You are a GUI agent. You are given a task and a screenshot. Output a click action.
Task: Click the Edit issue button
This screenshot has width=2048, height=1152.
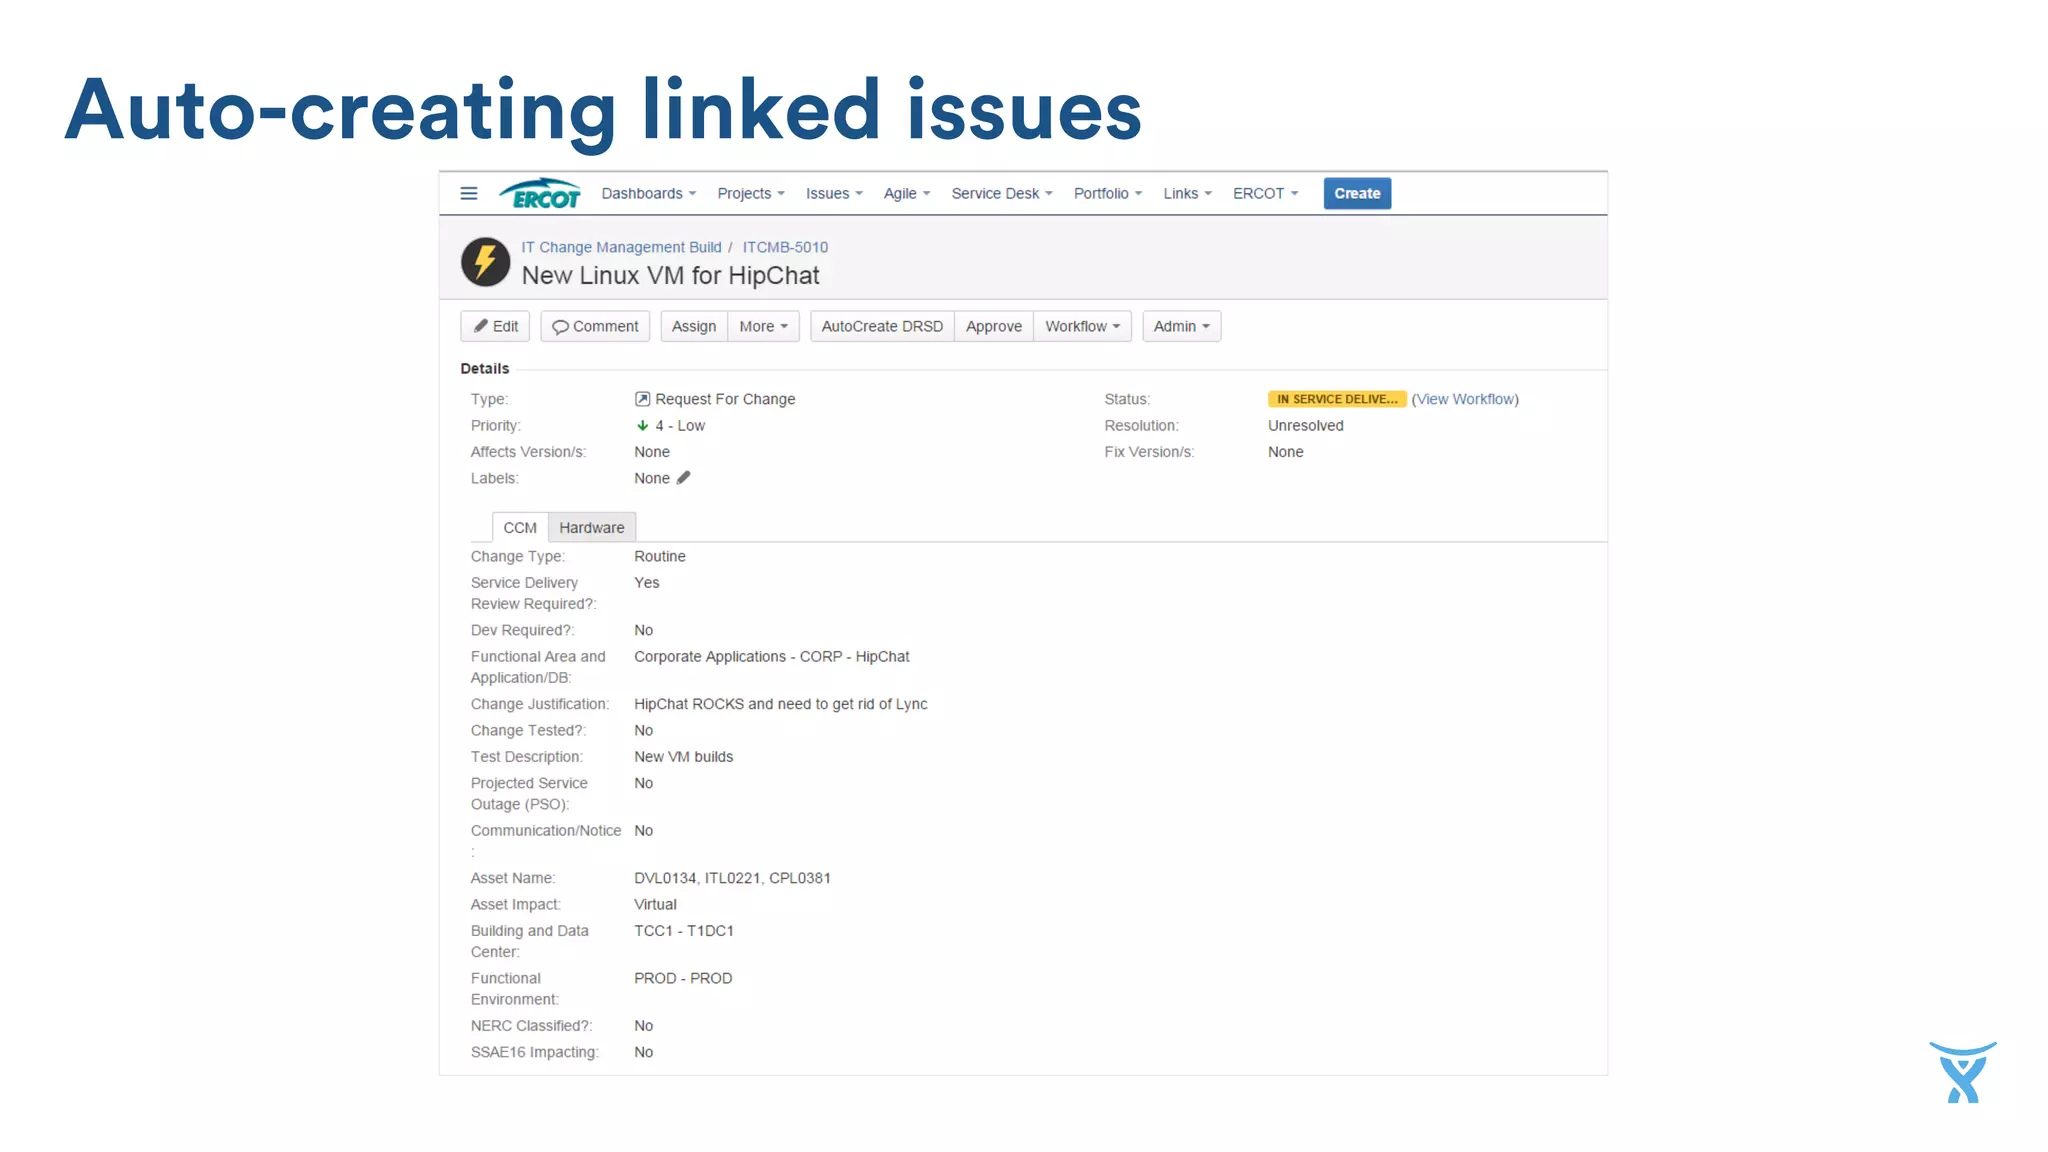(x=495, y=326)
